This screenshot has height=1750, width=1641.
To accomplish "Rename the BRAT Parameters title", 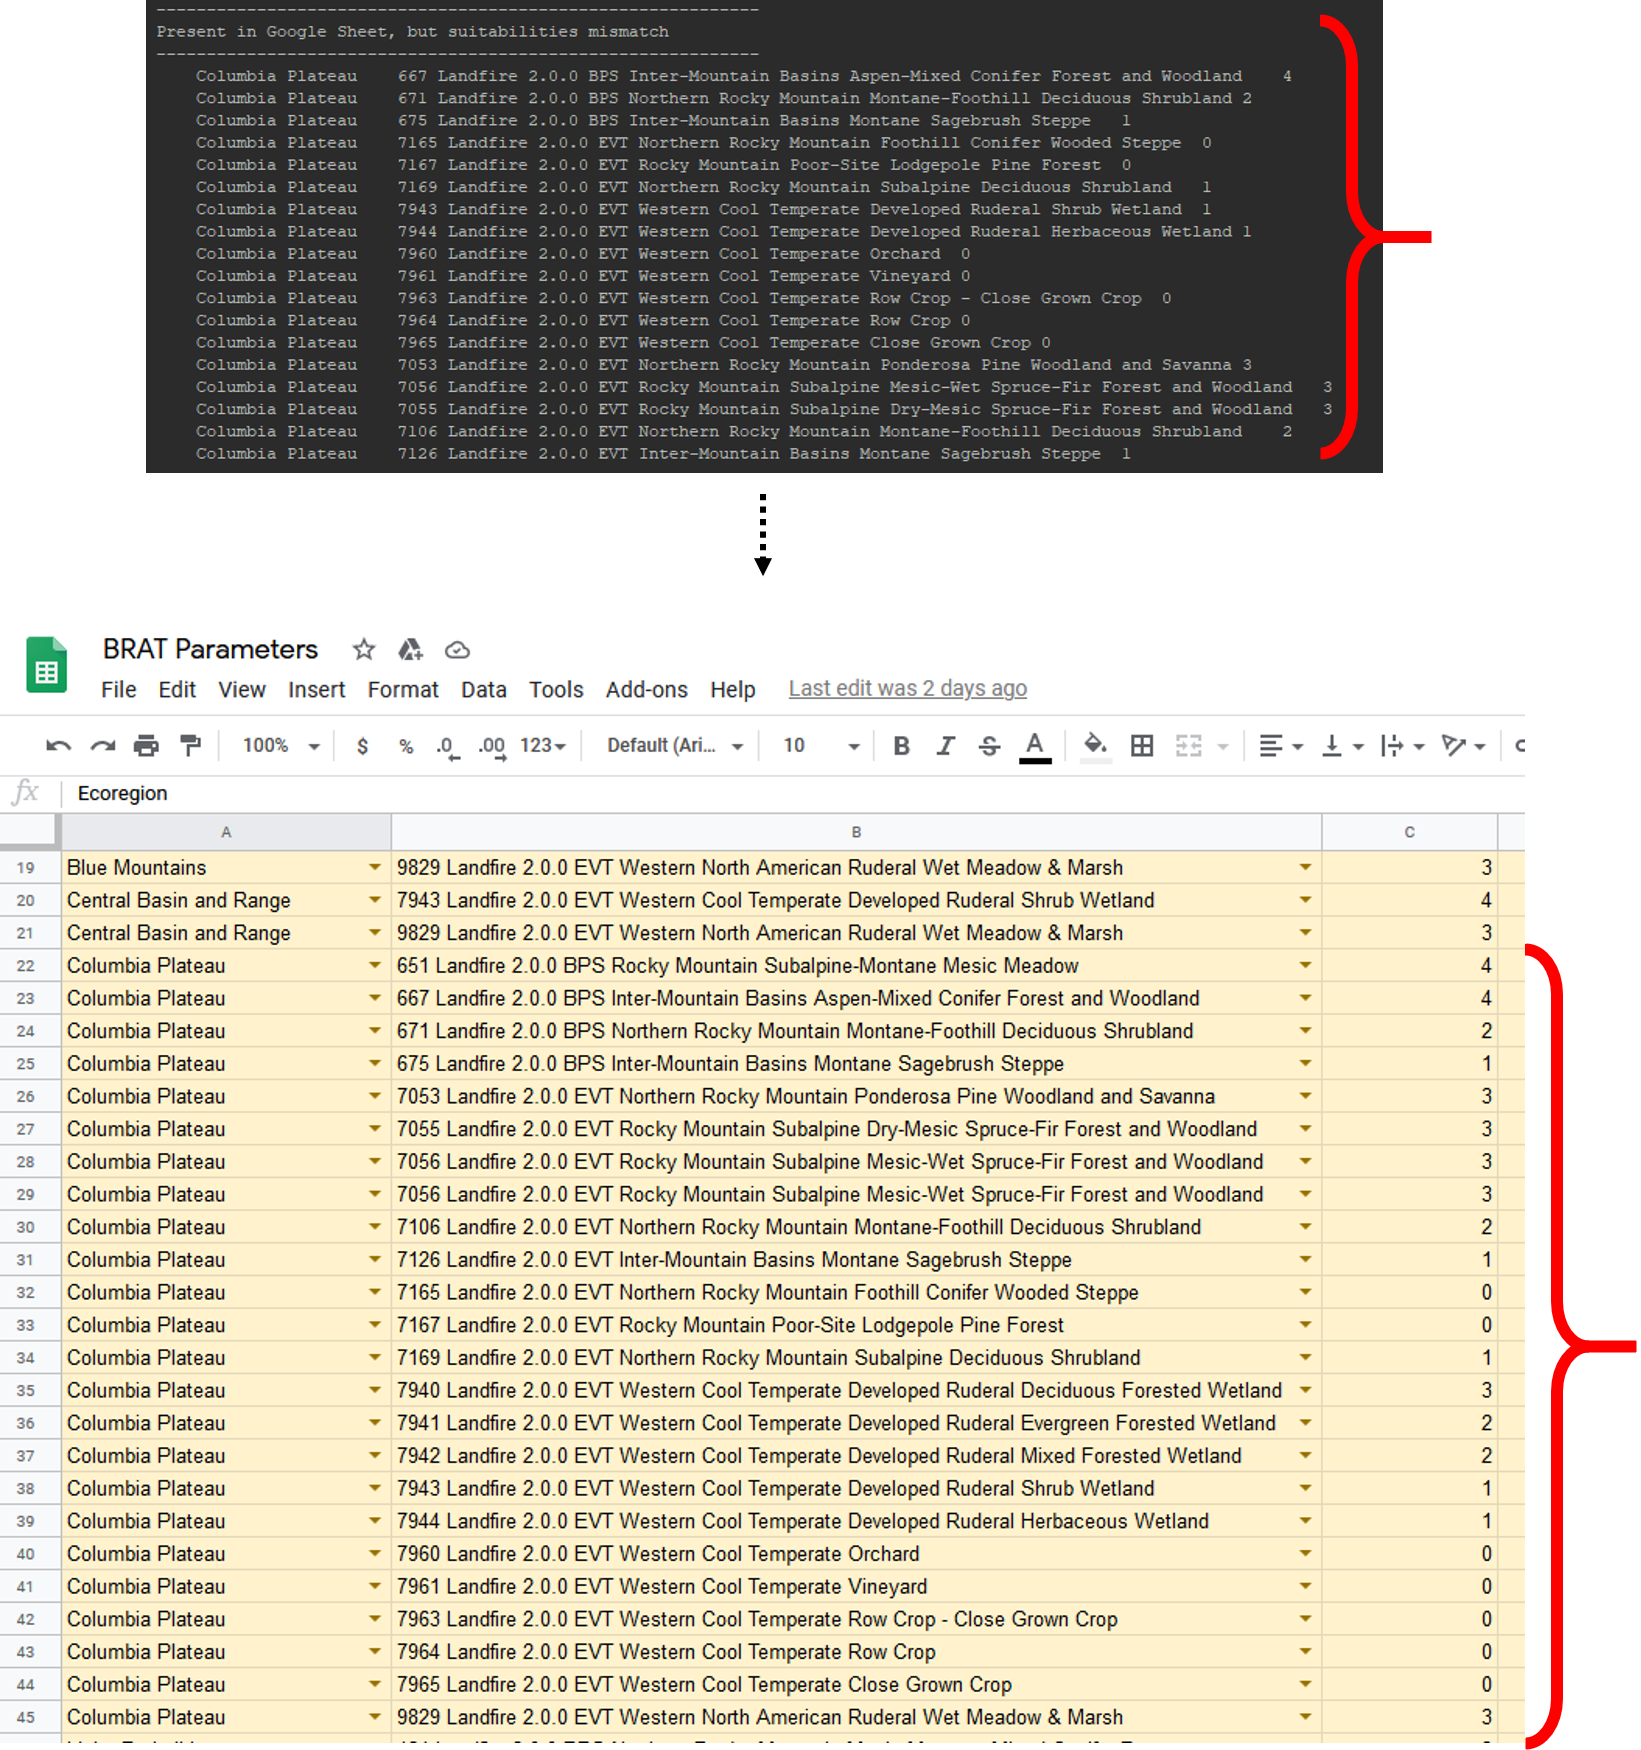I will [210, 649].
